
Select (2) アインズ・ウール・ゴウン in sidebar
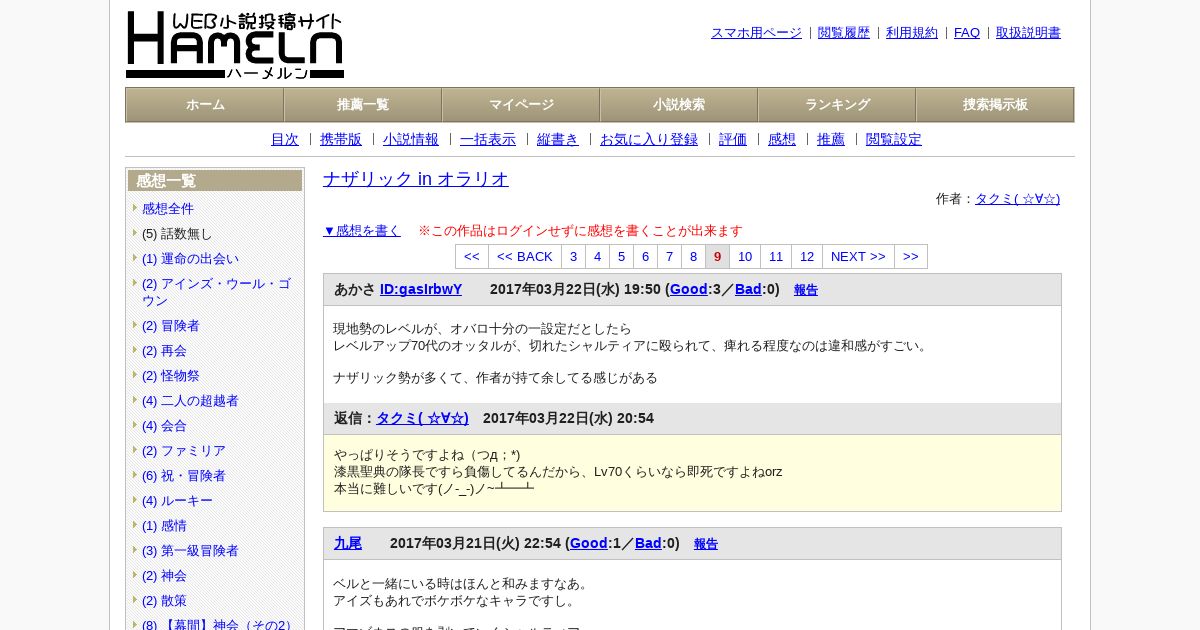(x=216, y=292)
